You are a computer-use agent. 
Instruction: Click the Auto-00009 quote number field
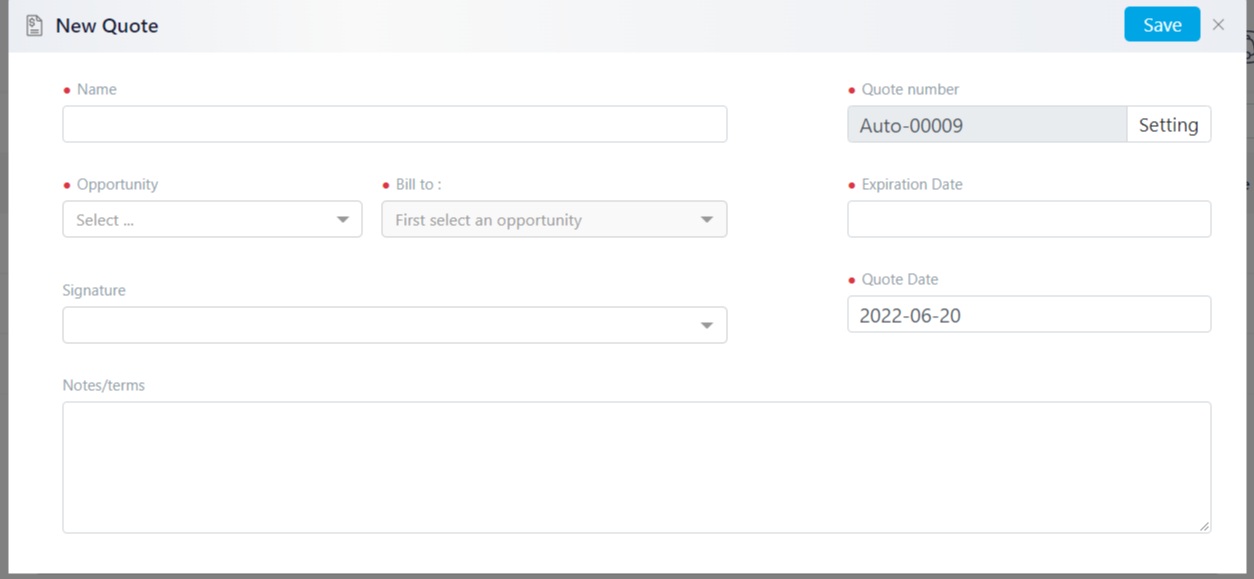tap(987, 125)
